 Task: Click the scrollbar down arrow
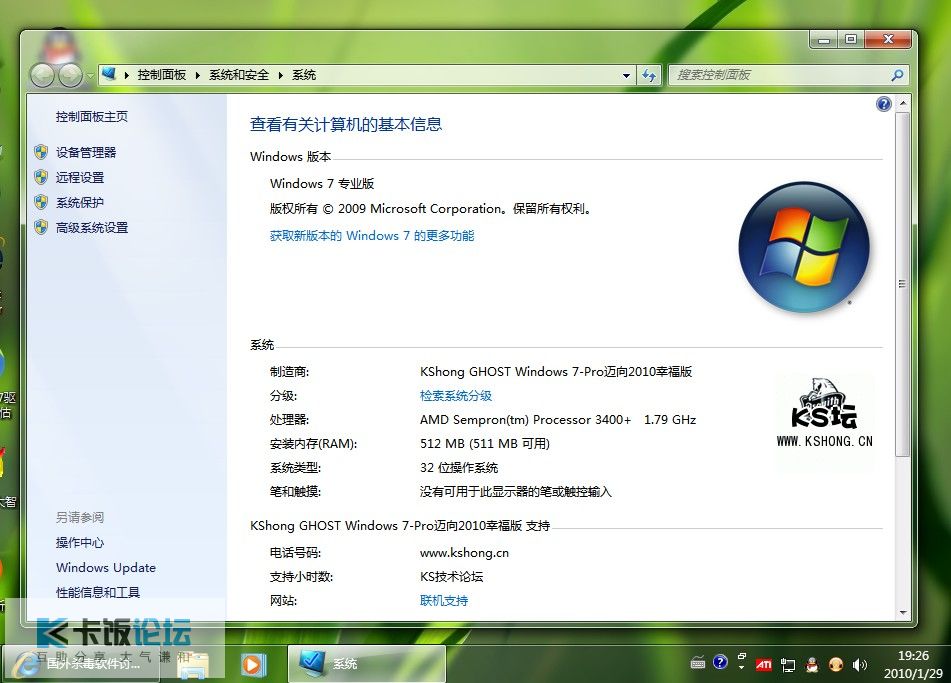(x=902, y=613)
